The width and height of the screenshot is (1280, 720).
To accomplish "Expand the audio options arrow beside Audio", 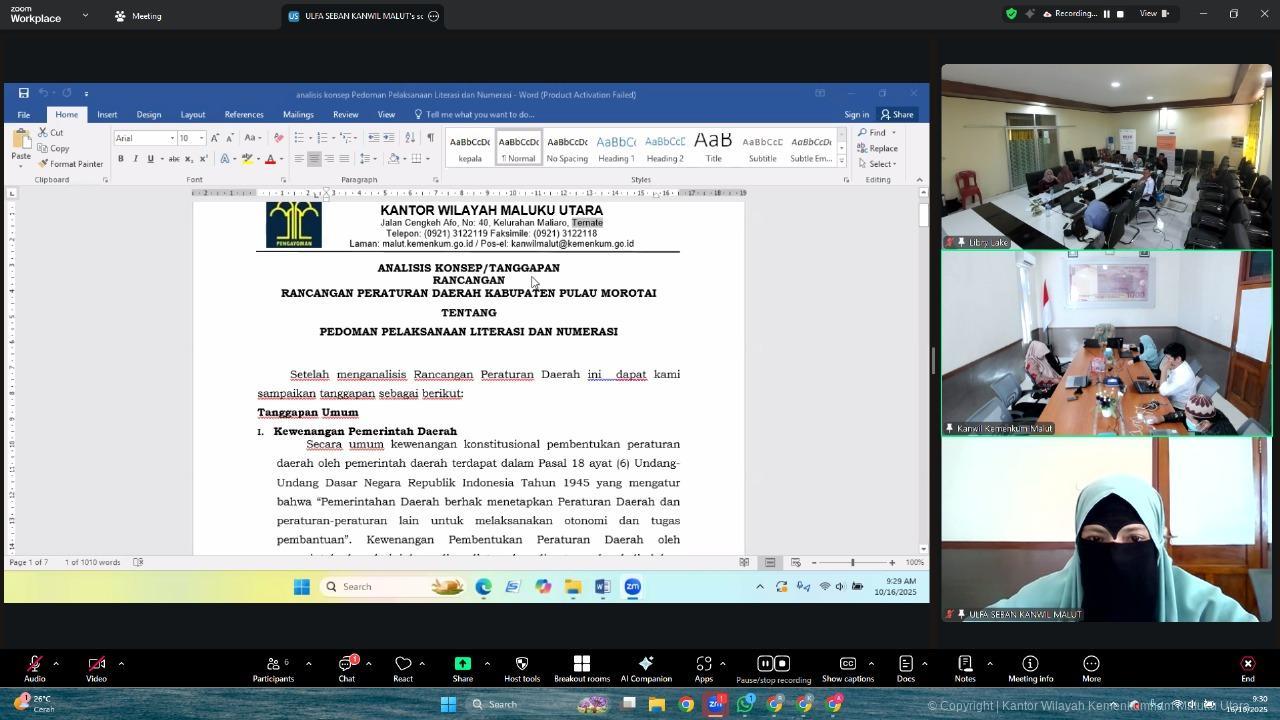I will pyautogui.click(x=56, y=663).
